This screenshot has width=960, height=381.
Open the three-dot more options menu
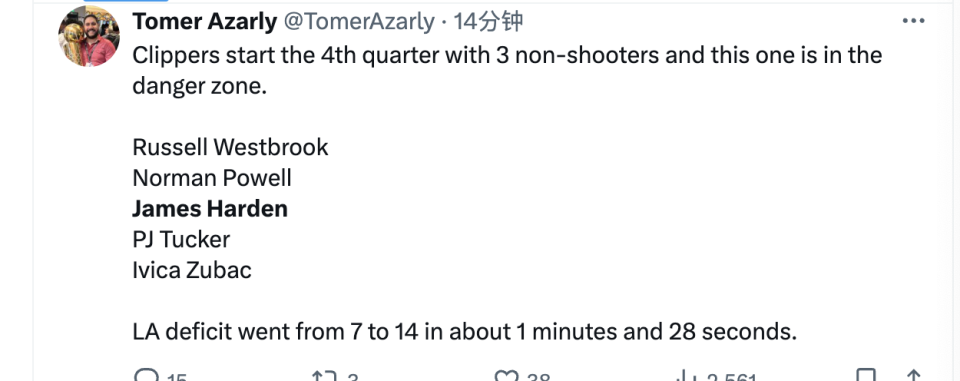pyautogui.click(x=913, y=21)
